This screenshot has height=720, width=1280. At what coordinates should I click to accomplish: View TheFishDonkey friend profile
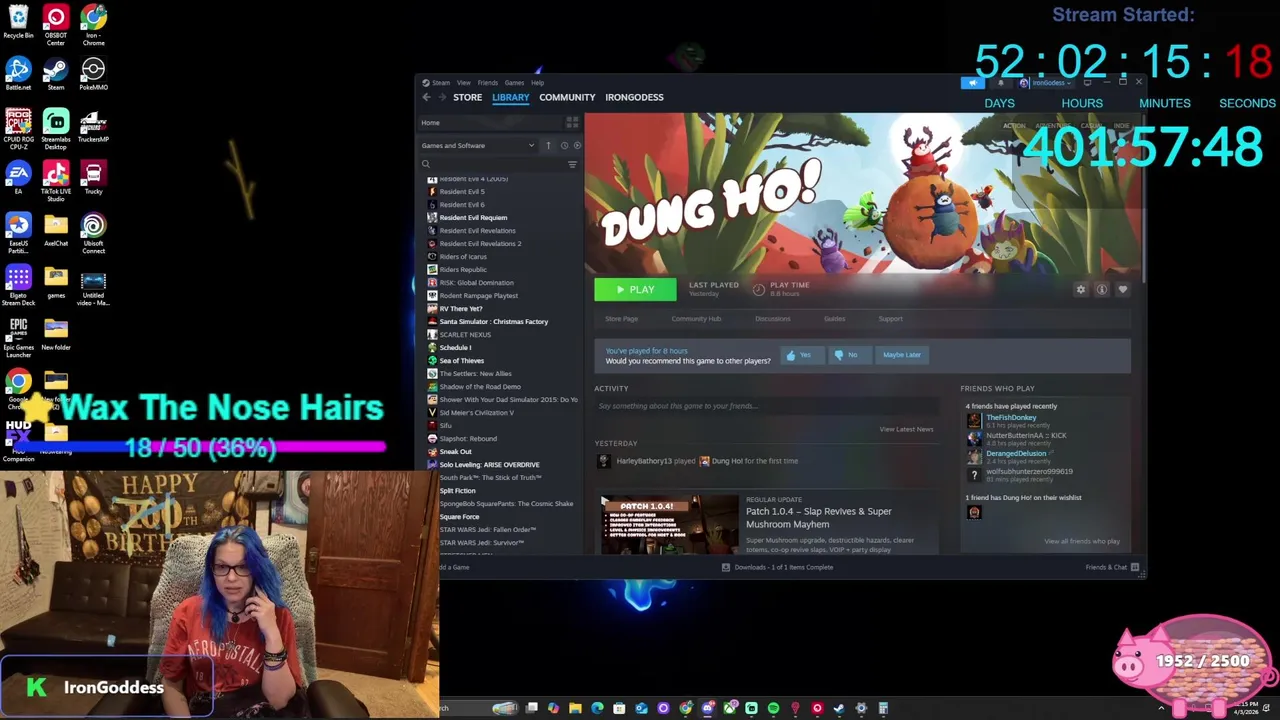pos(1011,418)
